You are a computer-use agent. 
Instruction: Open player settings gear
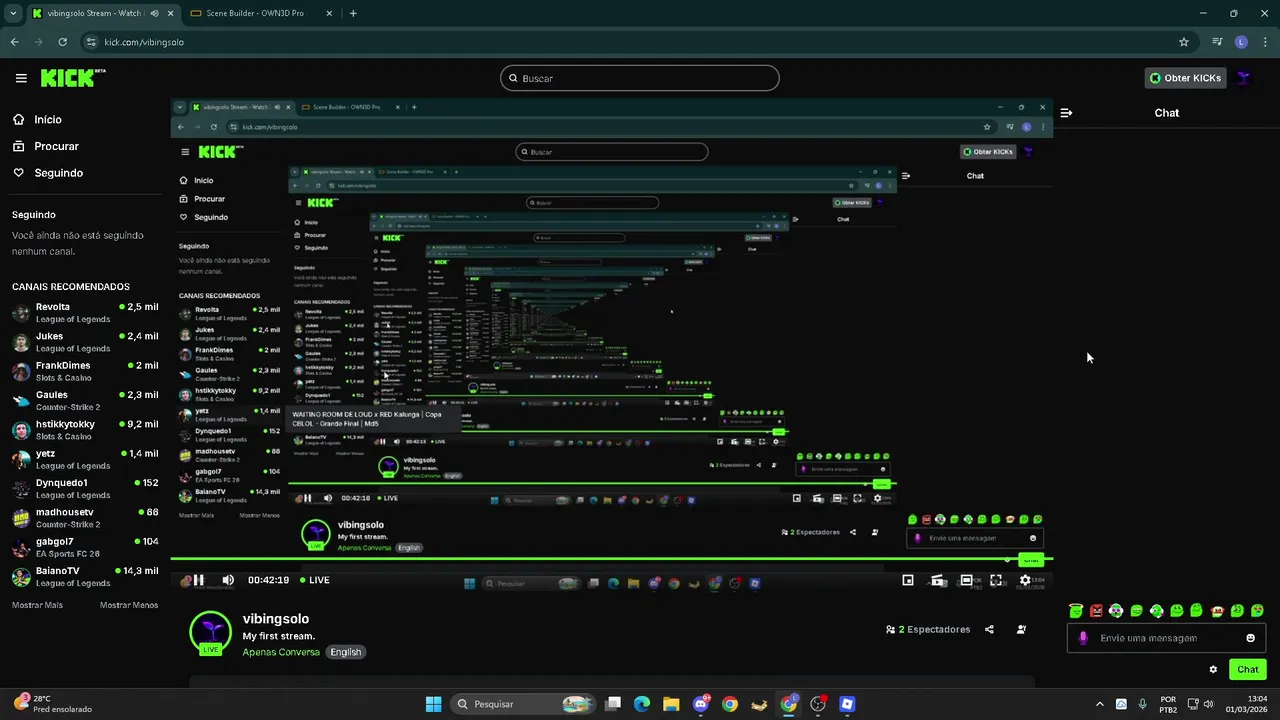[1025, 580]
